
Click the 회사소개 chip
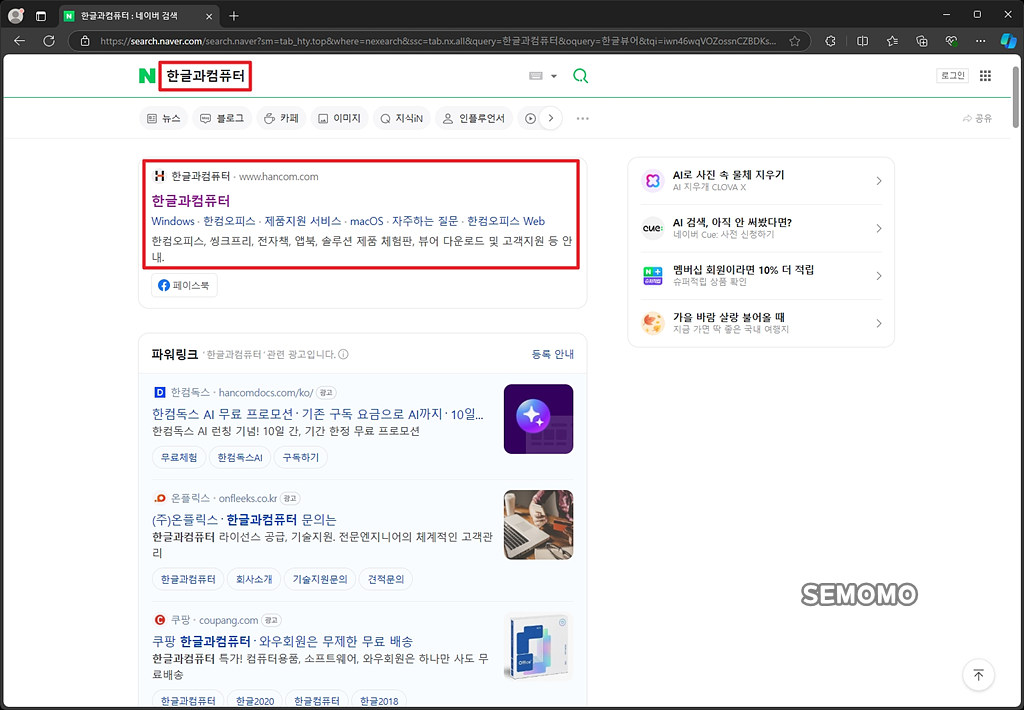(x=254, y=579)
